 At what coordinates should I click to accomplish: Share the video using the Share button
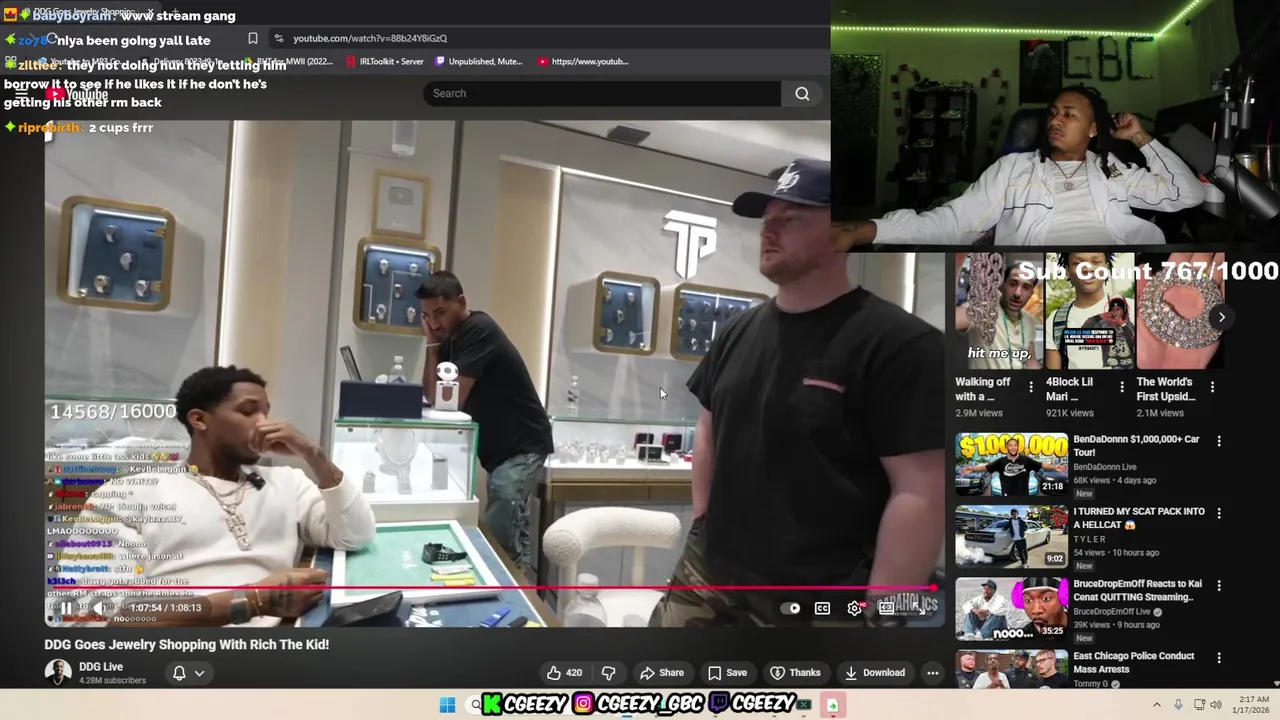point(662,673)
